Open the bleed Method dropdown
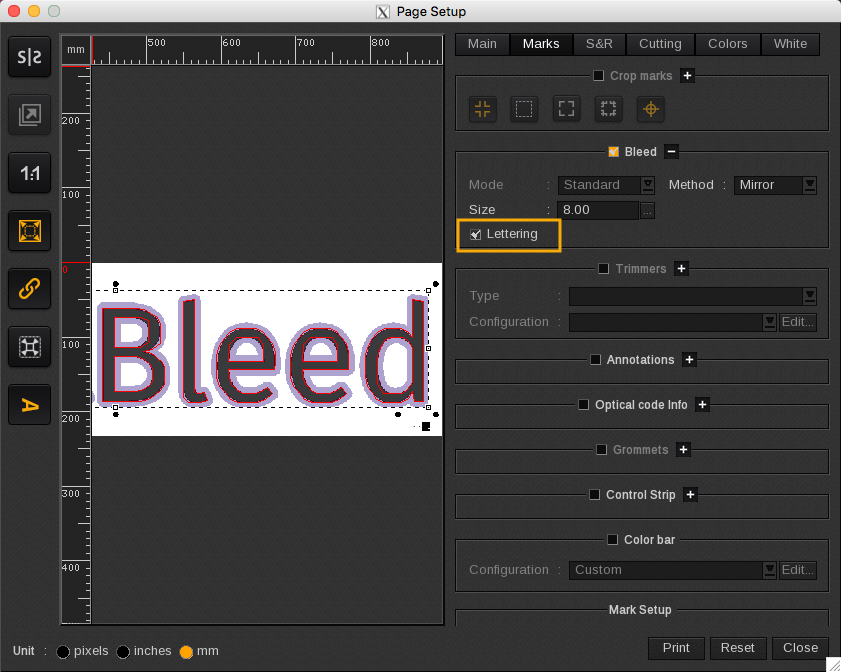The height and width of the screenshot is (672, 841). pyautogui.click(x=775, y=185)
